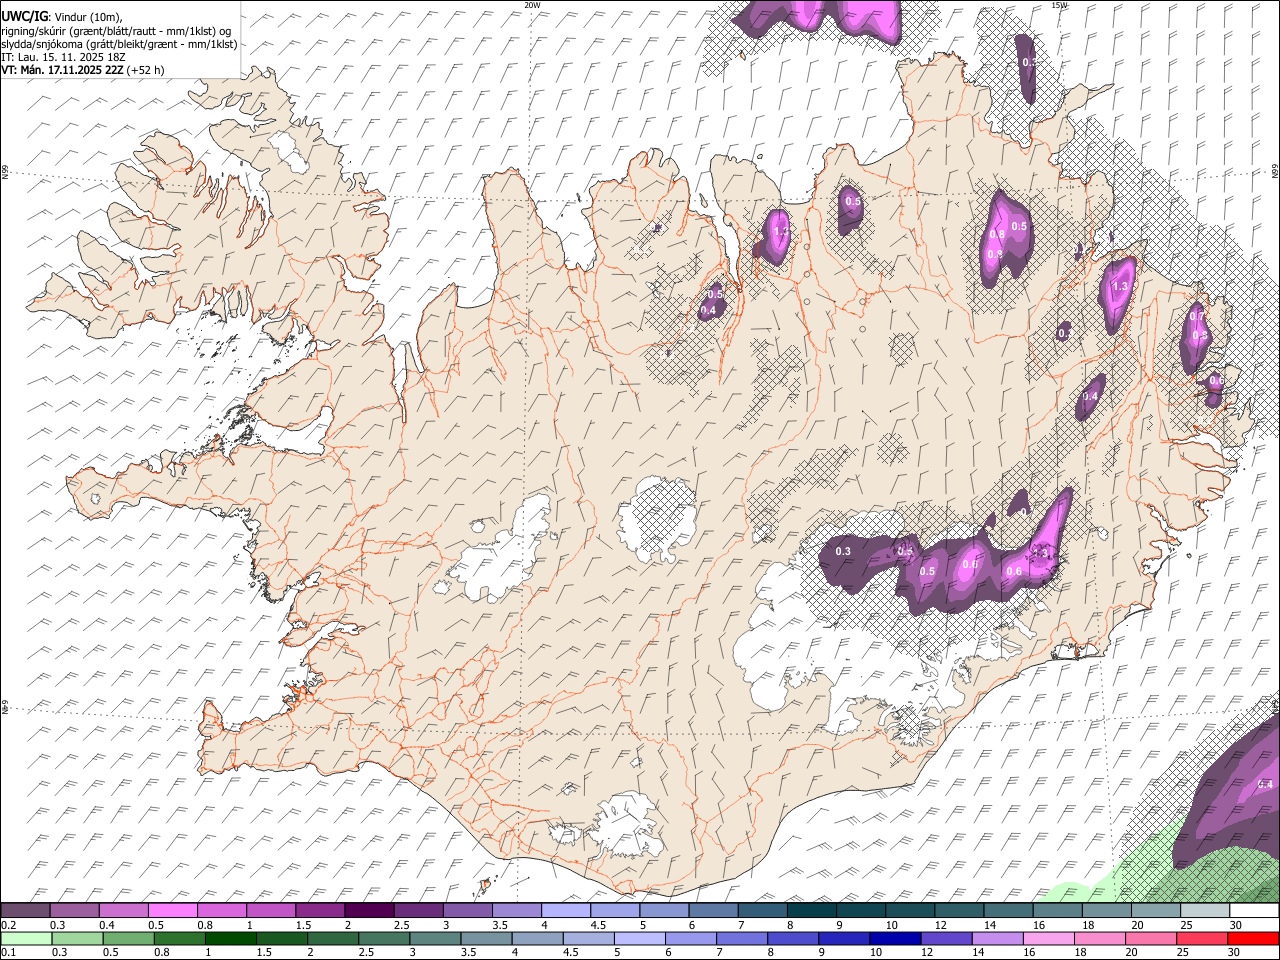
Task: Click the '0.7' value near the east coast
Action: pos(1196,317)
